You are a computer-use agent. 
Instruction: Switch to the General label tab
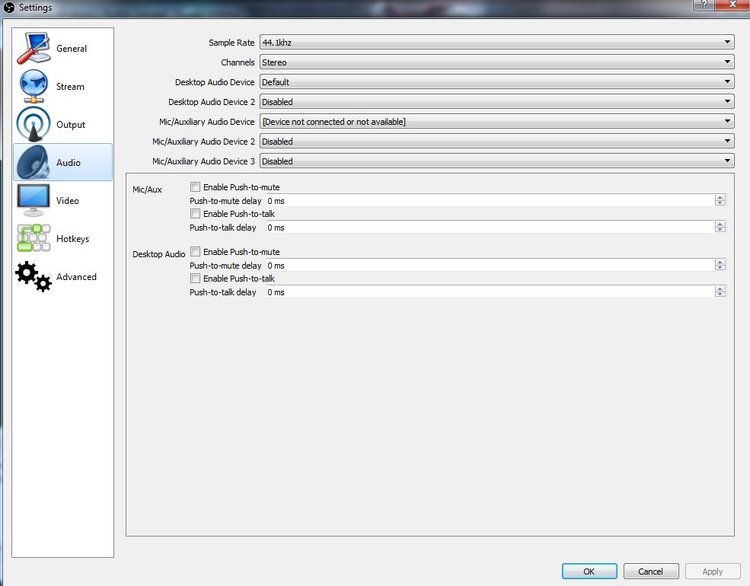[x=72, y=48]
